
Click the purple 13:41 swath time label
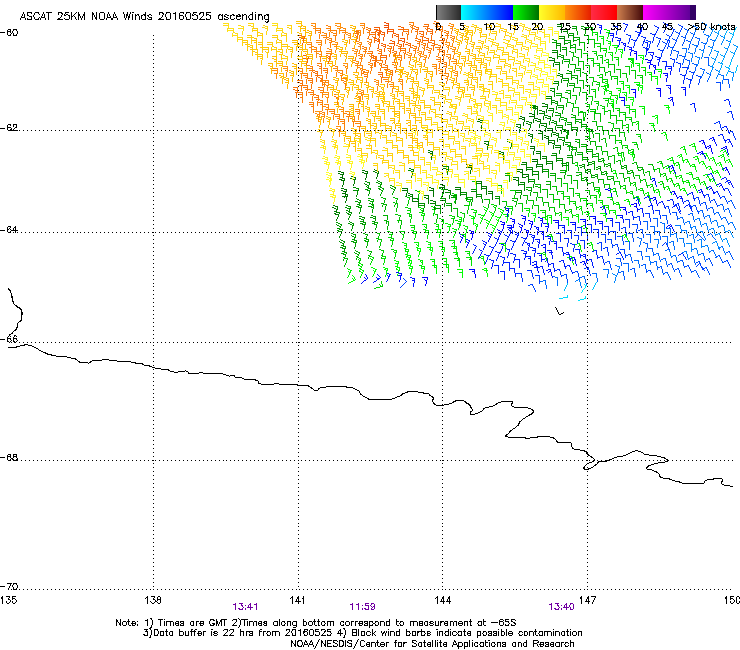(245, 607)
